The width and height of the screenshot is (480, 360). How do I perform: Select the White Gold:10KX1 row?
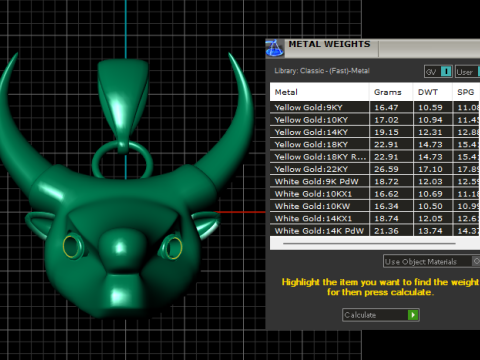(375, 194)
